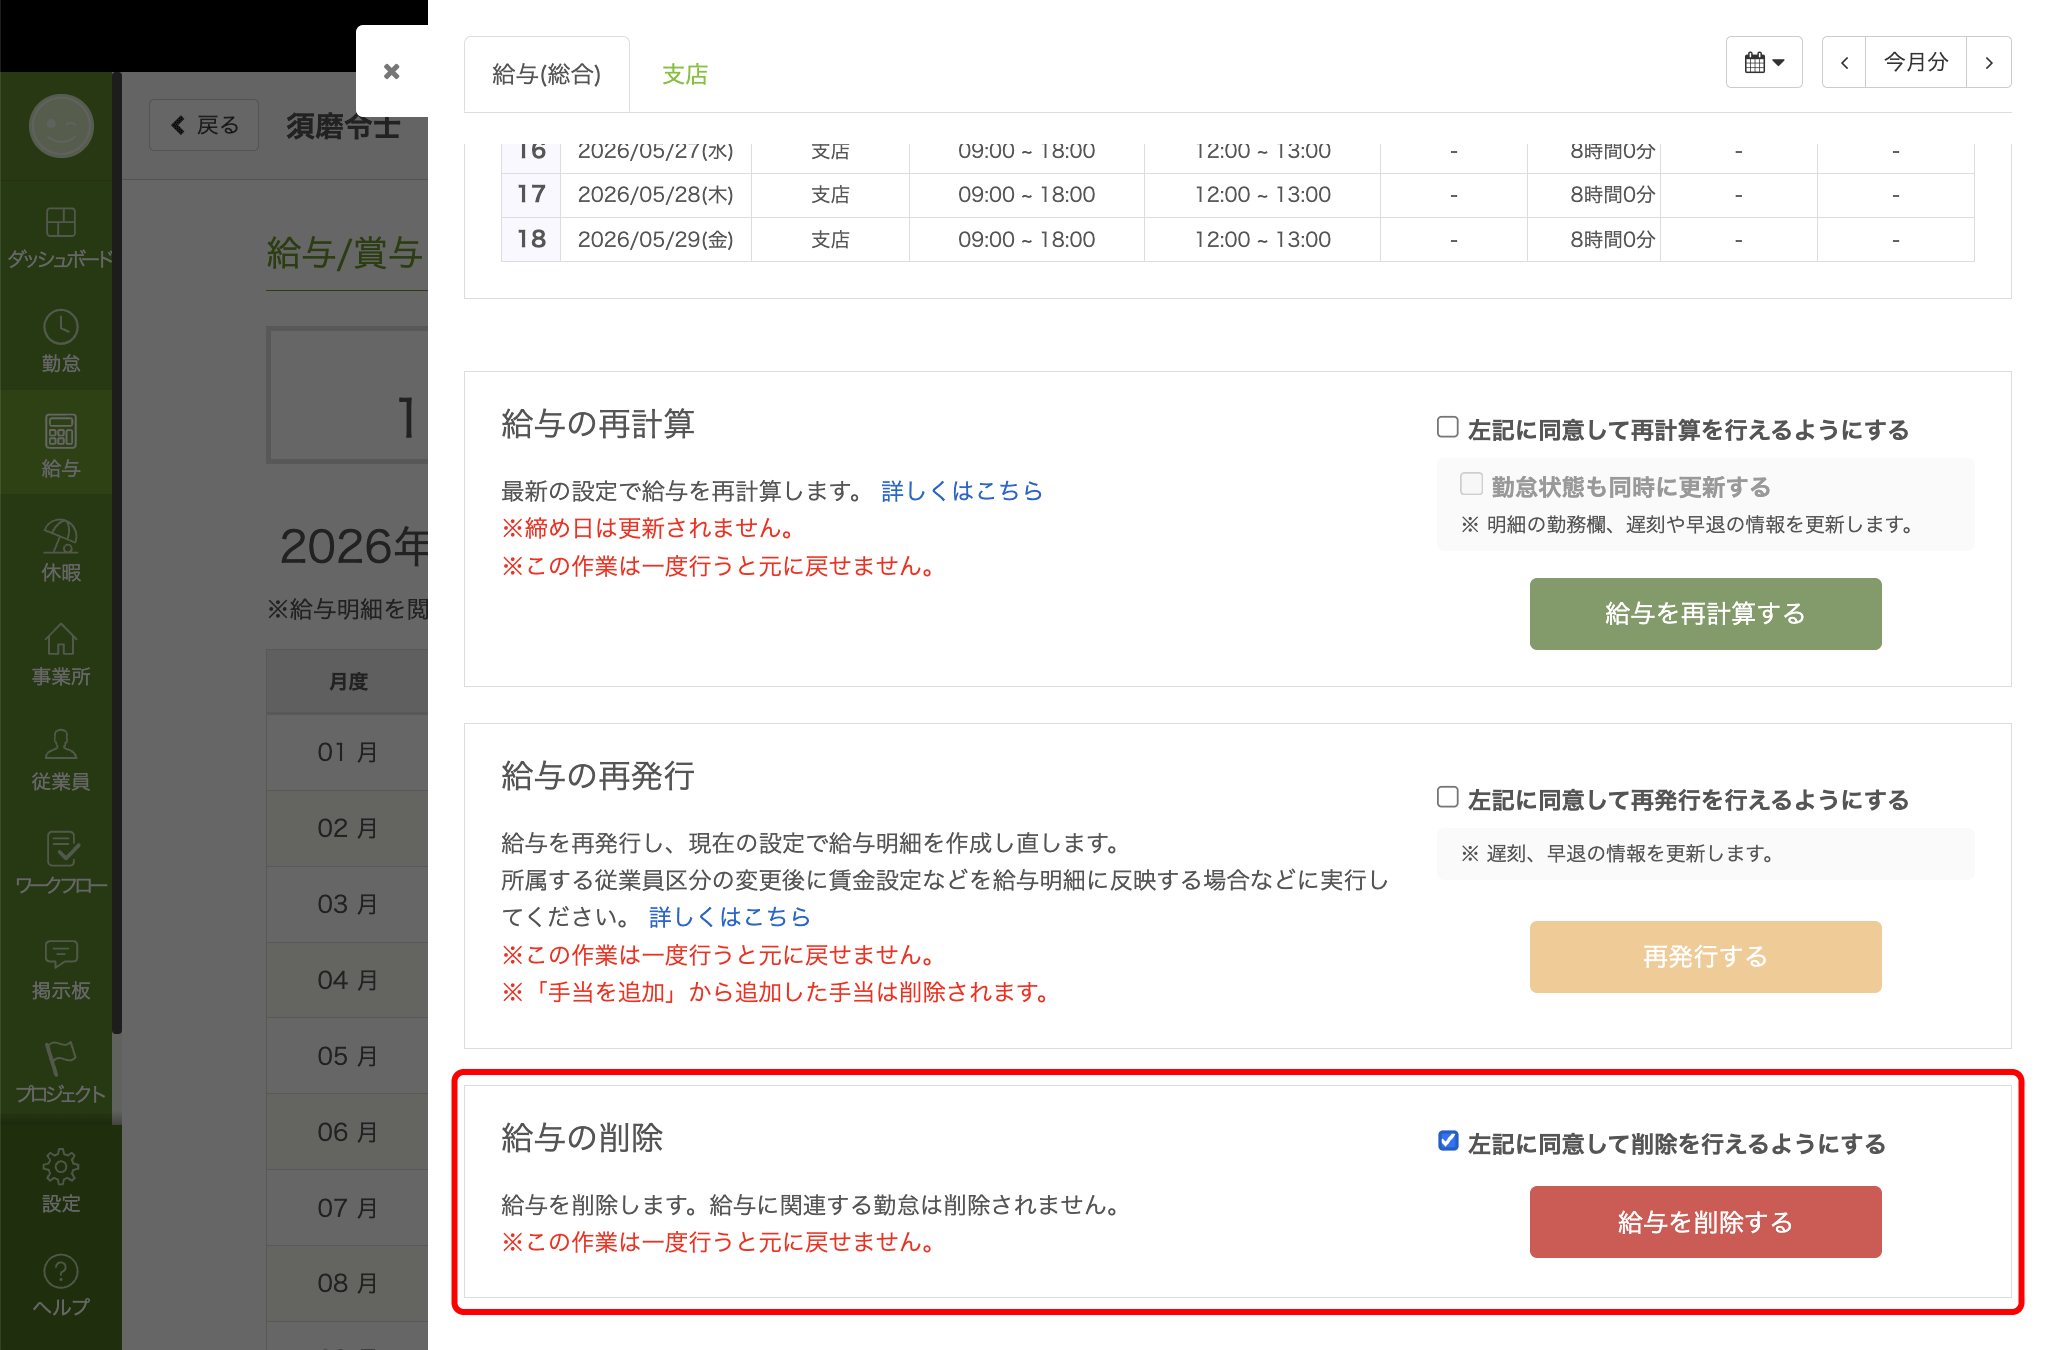Viewport: 2048px width, 1350px height.
Task: Open the ダッシュボード sidebar icon
Action: pyautogui.click(x=61, y=237)
